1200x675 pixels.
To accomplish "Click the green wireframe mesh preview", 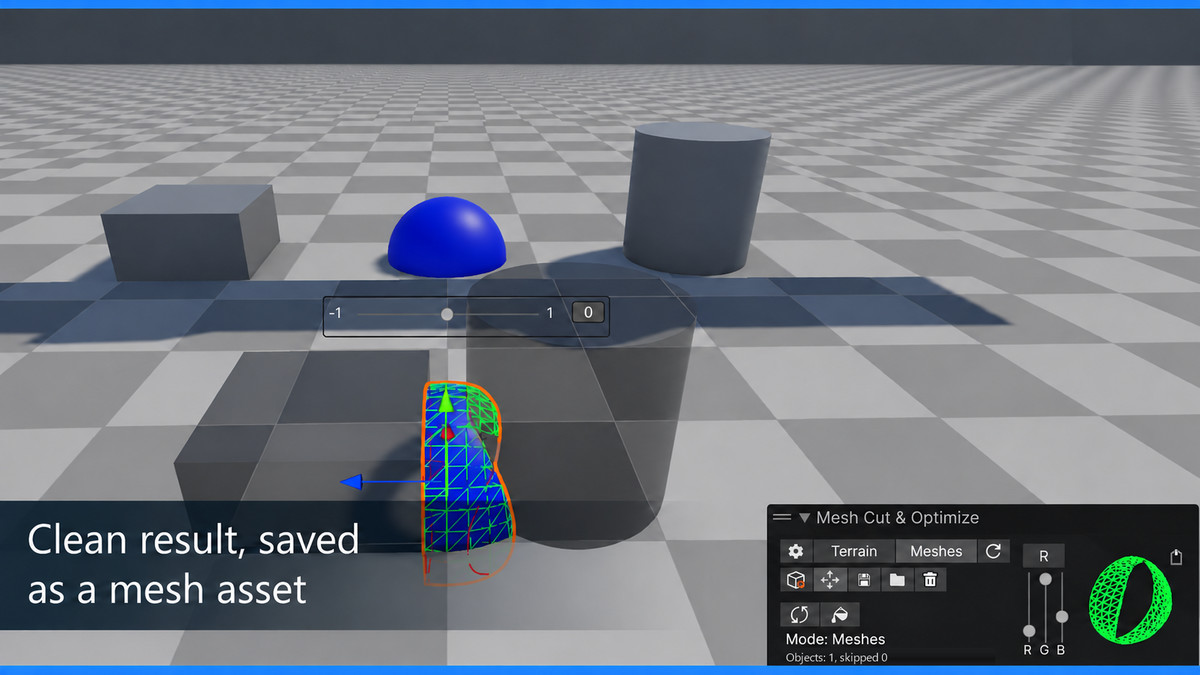I will click(1128, 600).
